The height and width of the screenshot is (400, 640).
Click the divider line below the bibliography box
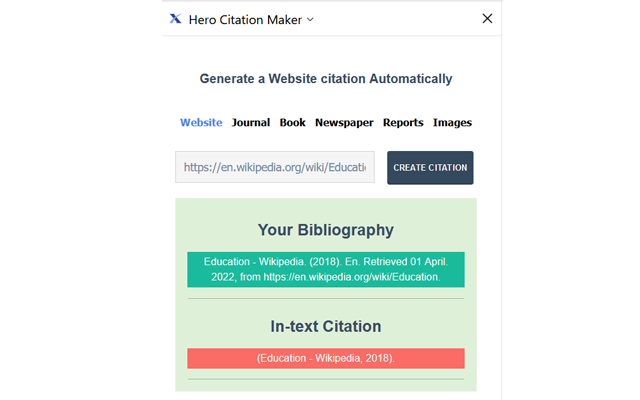(325, 298)
